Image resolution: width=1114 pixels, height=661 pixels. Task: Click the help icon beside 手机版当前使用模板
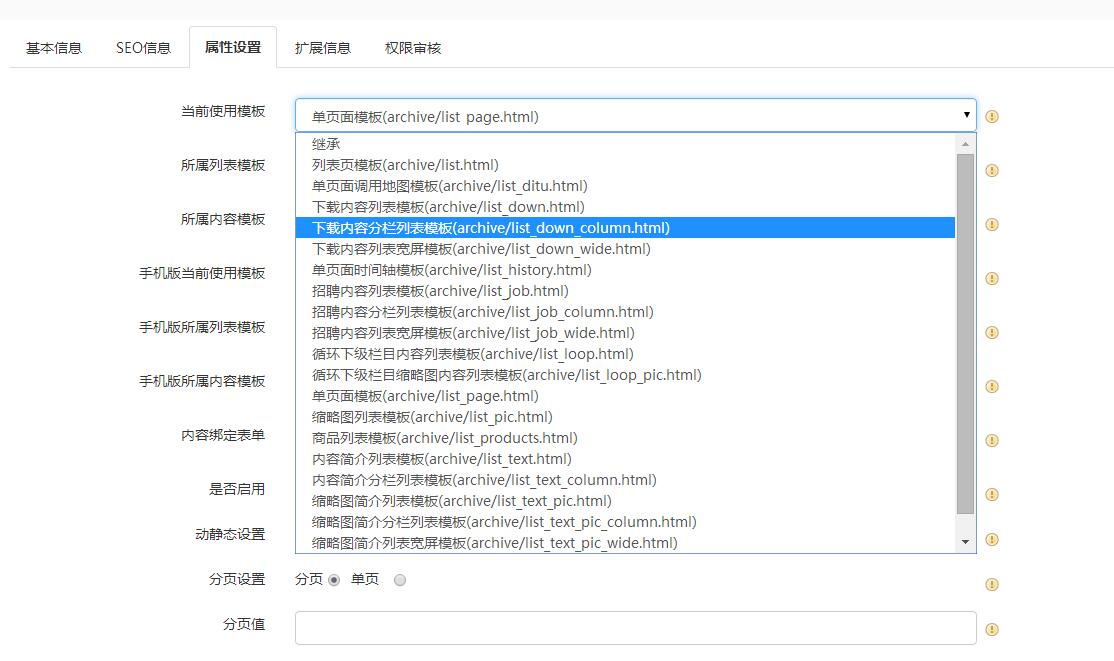coord(992,278)
